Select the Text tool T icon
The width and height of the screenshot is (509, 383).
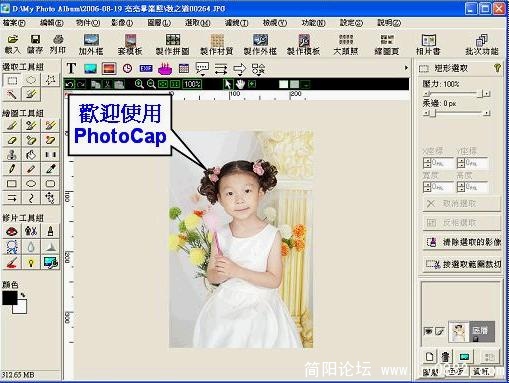point(71,69)
